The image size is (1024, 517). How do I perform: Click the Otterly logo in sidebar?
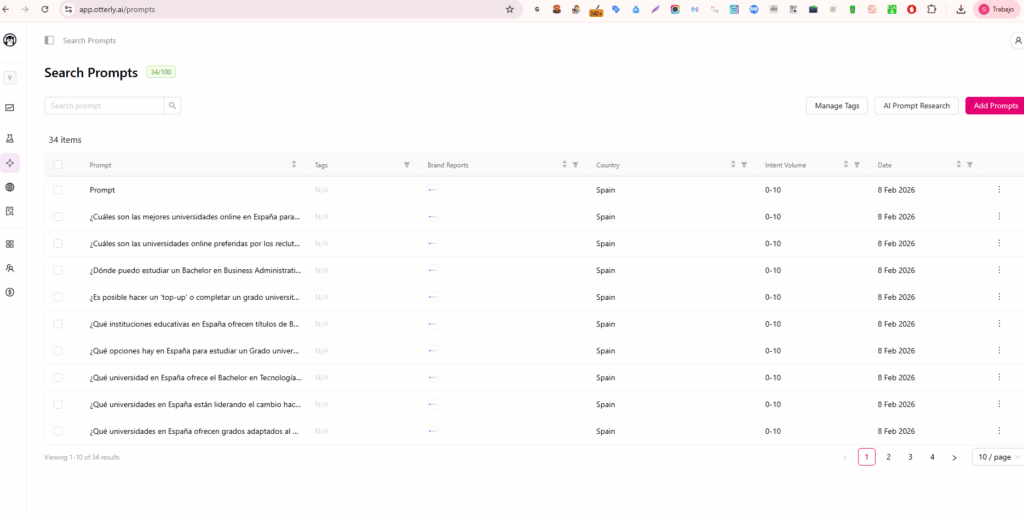(x=10, y=40)
